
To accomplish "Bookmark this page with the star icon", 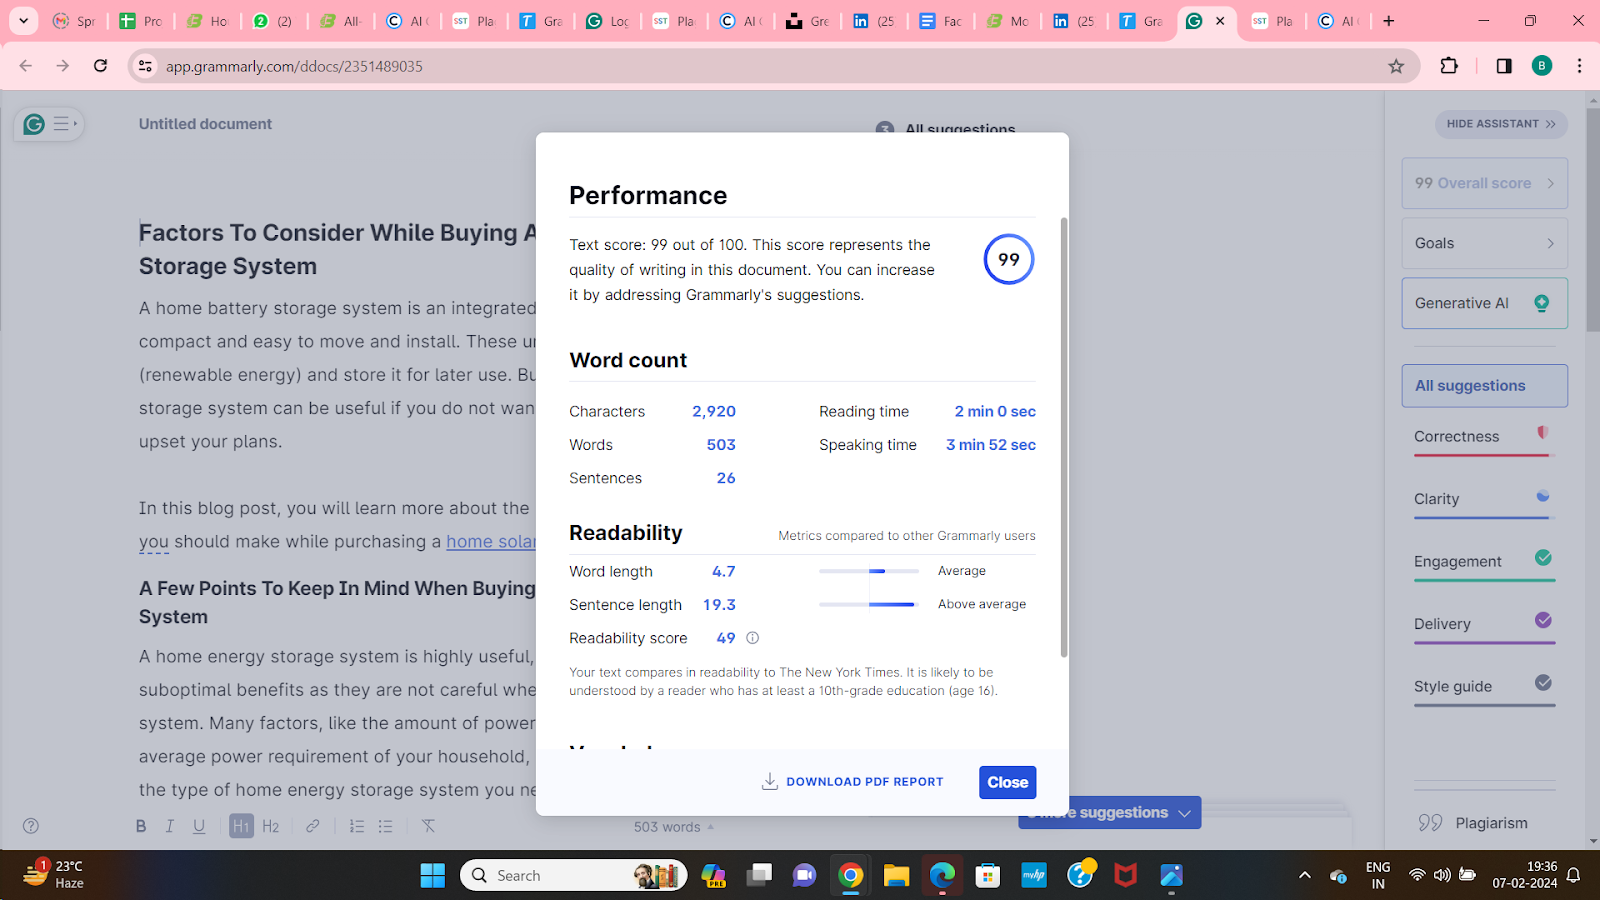I will tap(1396, 66).
